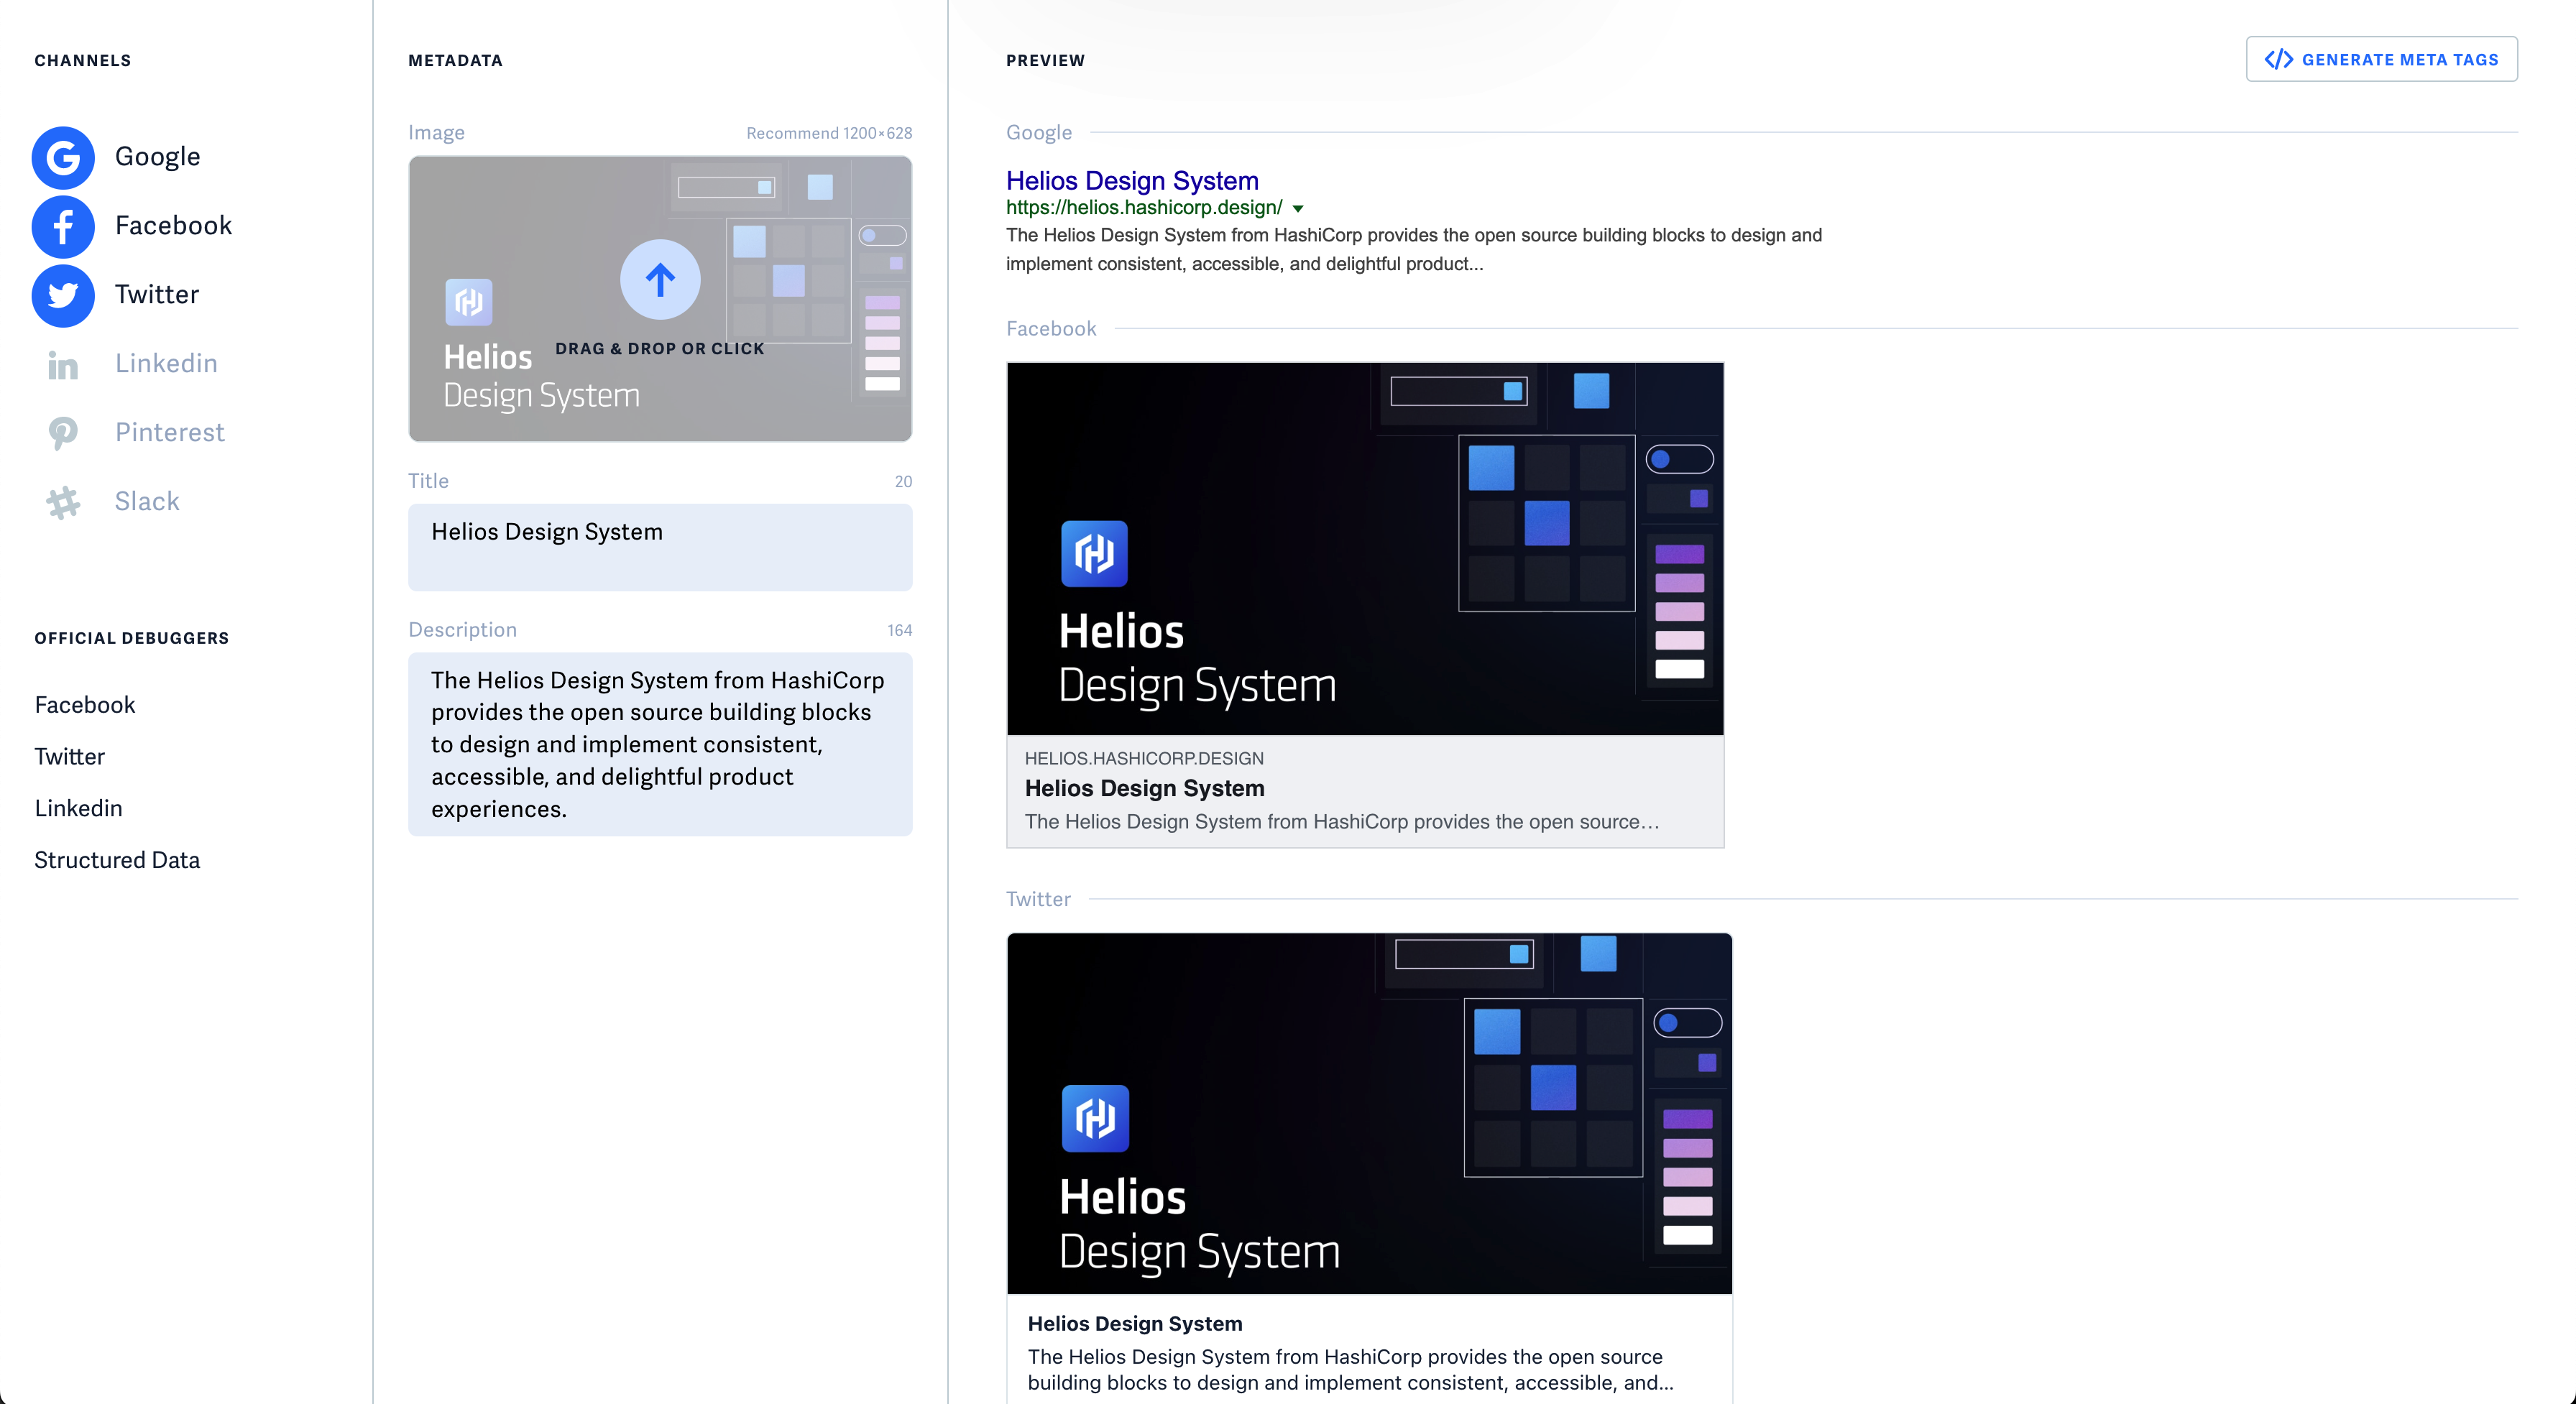2576x1404 pixels.
Task: Disable the Twitter channel icon
Action: click(63, 295)
